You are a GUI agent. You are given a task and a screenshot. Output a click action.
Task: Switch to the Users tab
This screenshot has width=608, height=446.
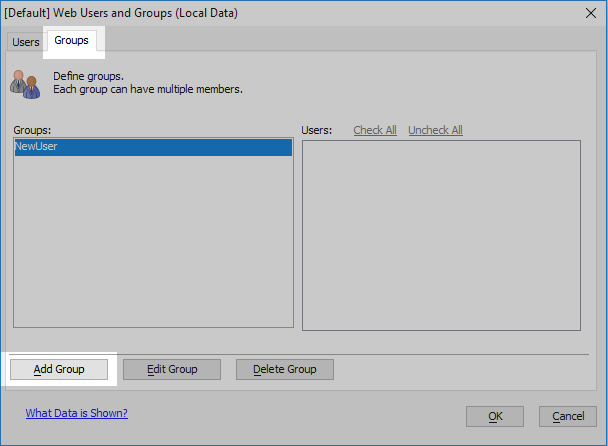[26, 41]
